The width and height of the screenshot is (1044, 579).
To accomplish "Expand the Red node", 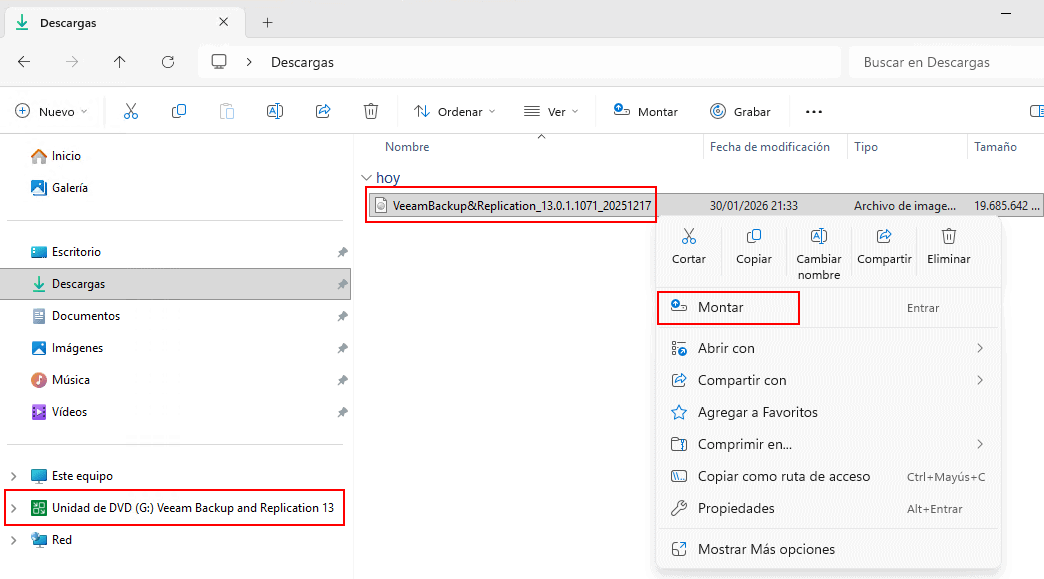I will (x=13, y=540).
